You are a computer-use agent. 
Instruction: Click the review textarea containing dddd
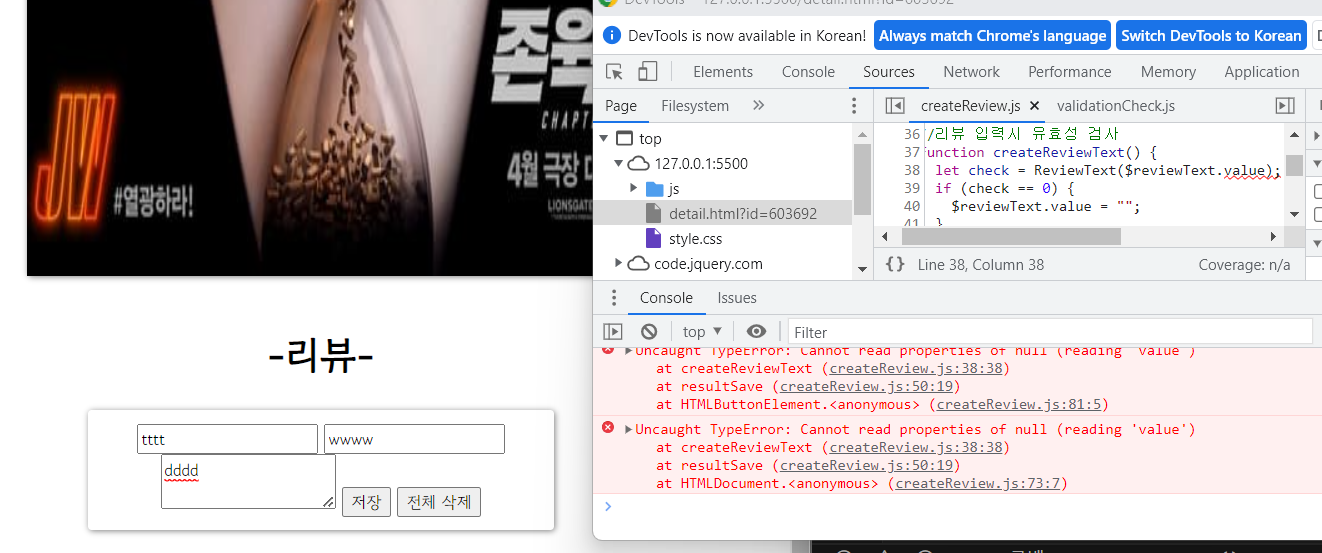point(248,482)
